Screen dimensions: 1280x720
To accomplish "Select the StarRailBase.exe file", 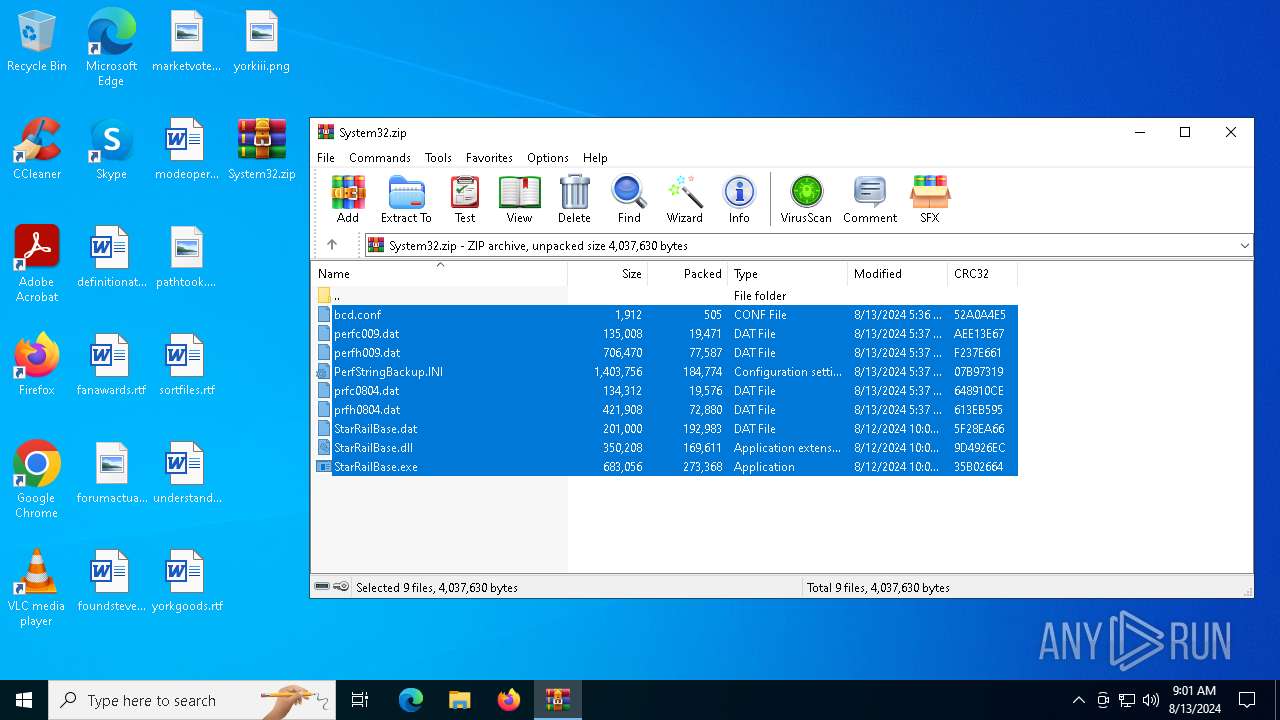I will click(x=665, y=467).
